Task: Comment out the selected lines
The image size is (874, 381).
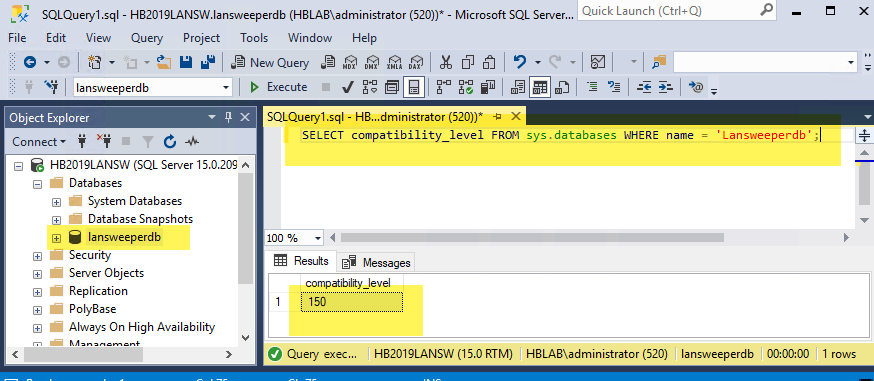Action: pyautogui.click(x=593, y=87)
